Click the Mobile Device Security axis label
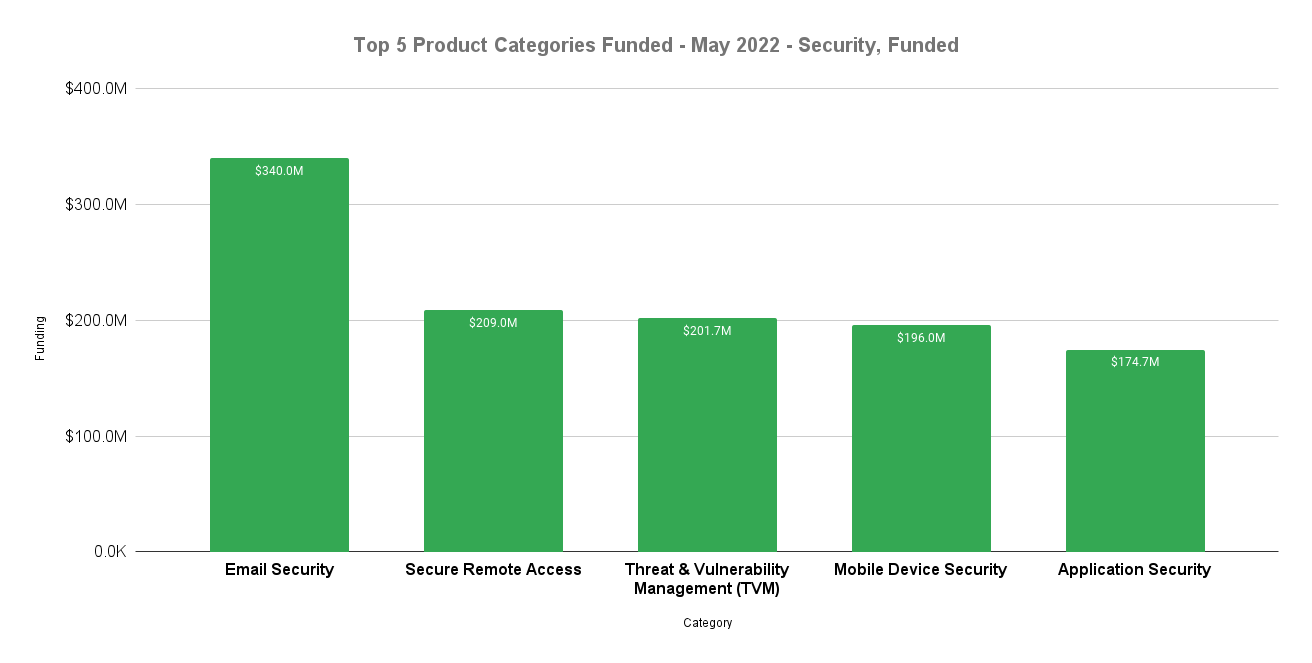The width and height of the screenshot is (1312, 663). tap(920, 570)
